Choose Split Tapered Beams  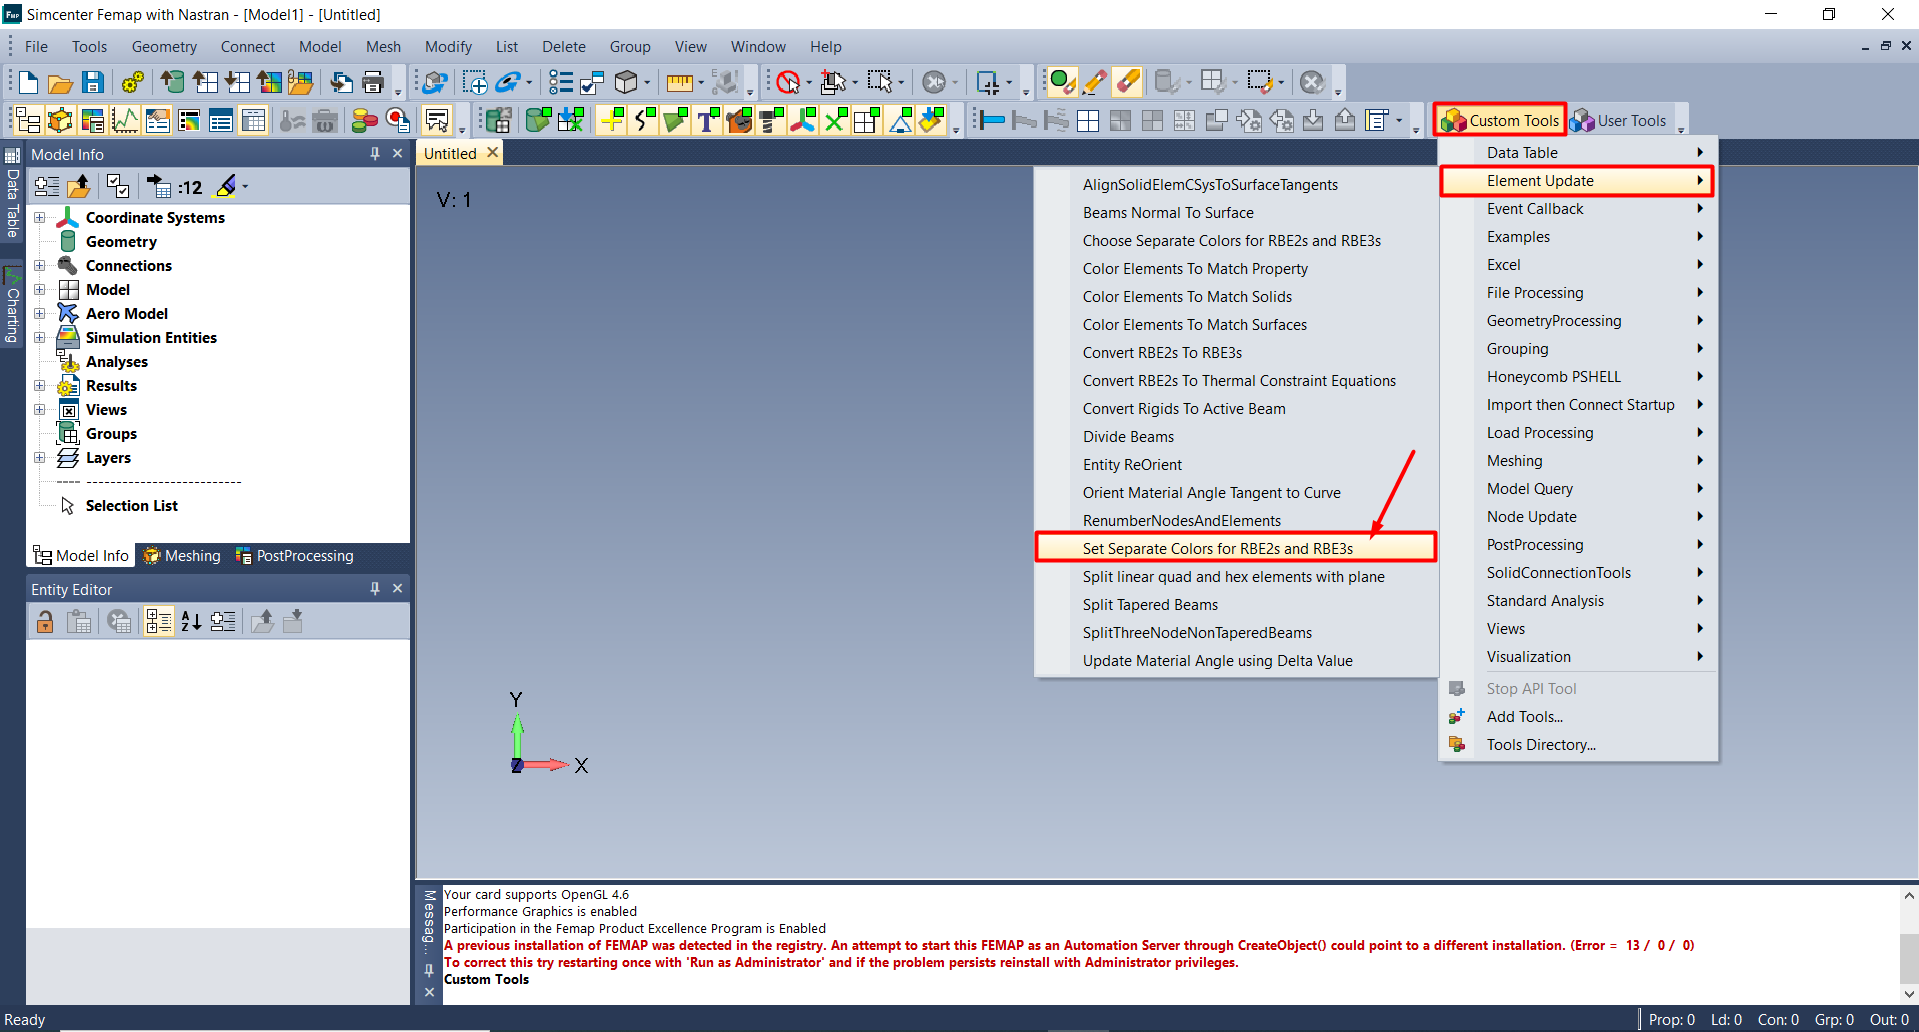pyautogui.click(x=1235, y=604)
